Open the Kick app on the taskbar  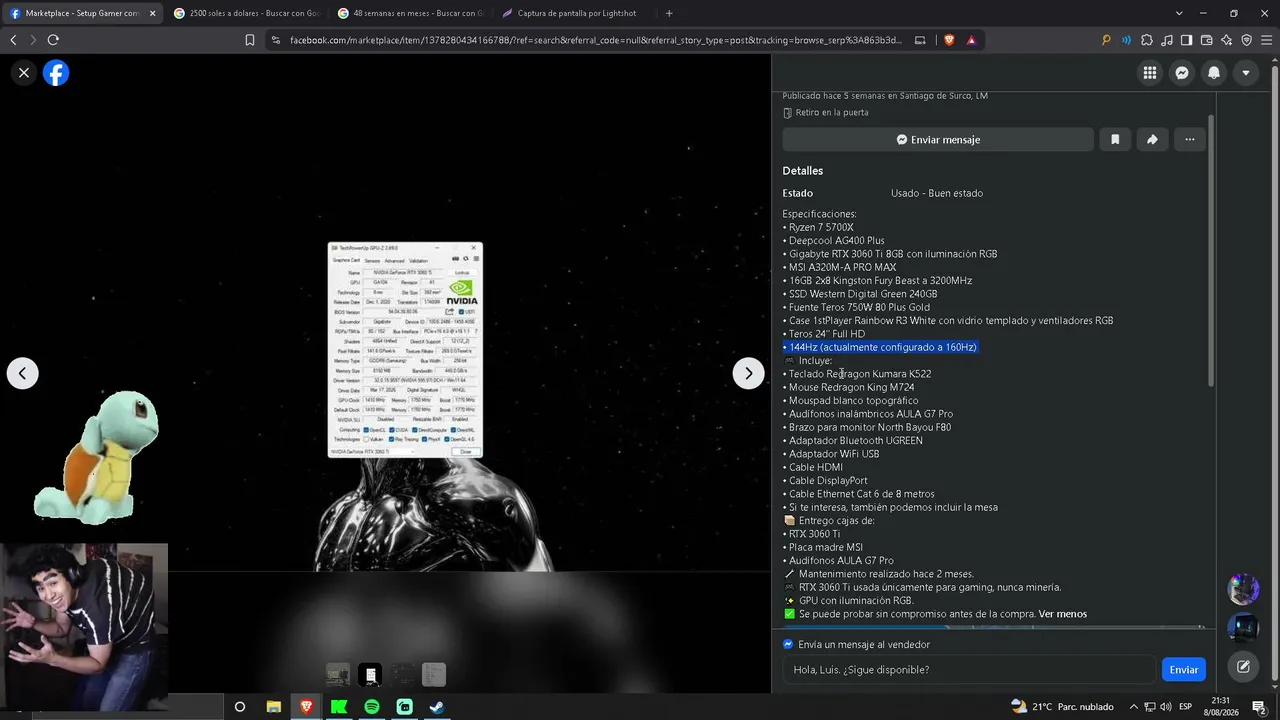tap(338, 707)
